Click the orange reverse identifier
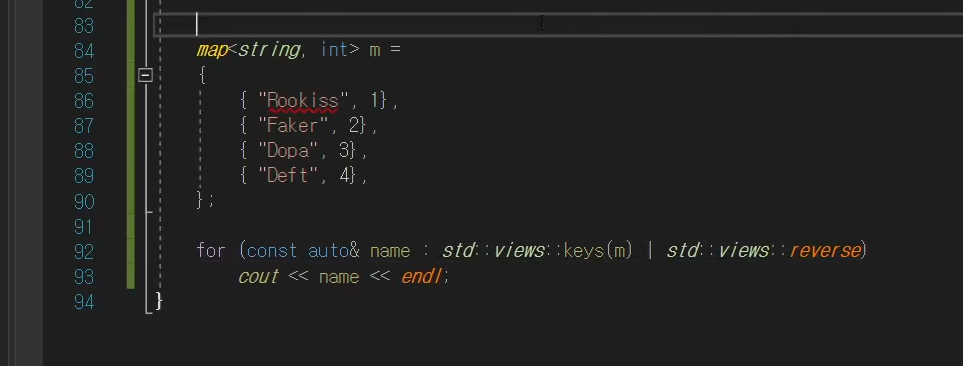The width and height of the screenshot is (963, 366). 825,251
